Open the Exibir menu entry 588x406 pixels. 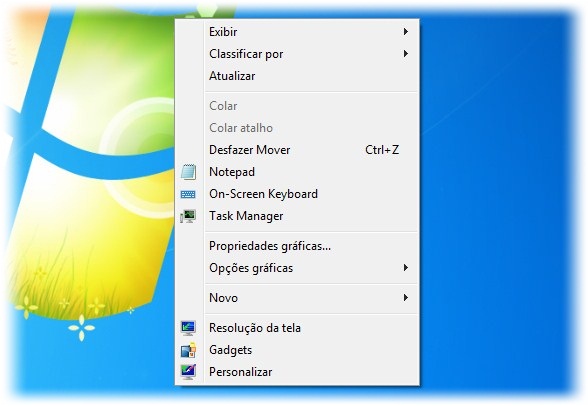point(297,32)
